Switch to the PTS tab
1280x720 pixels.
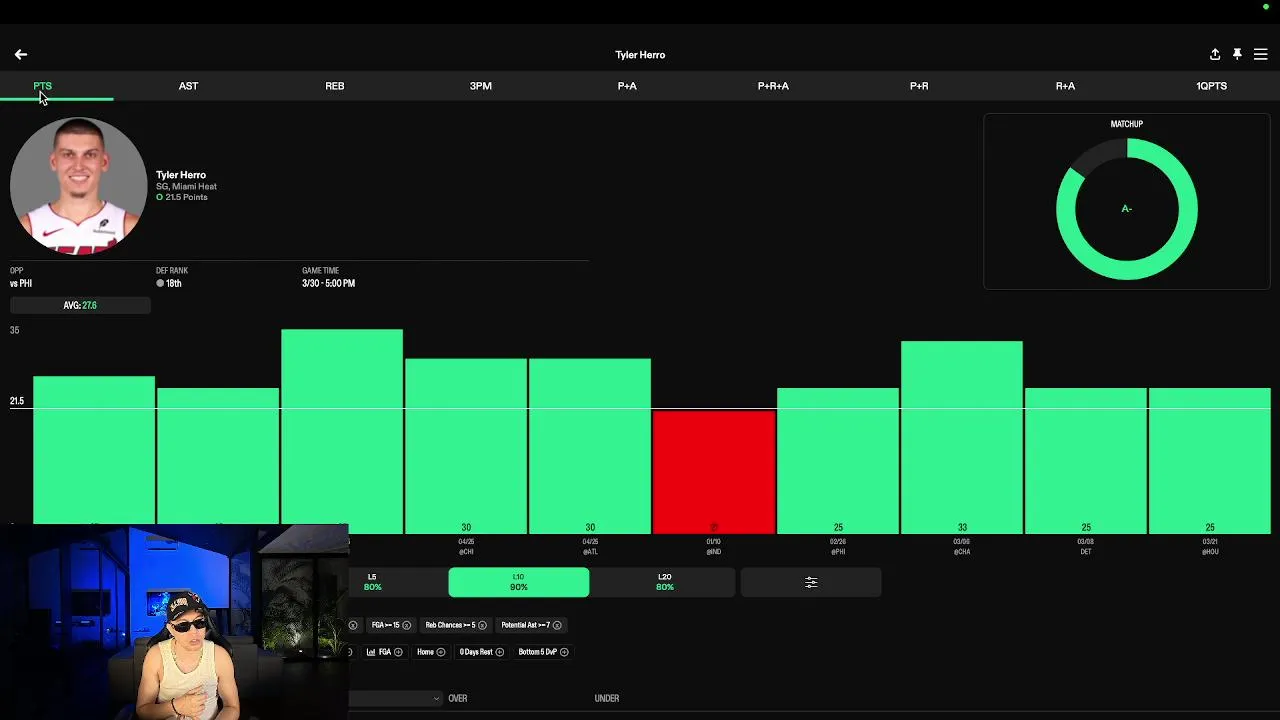[43, 86]
